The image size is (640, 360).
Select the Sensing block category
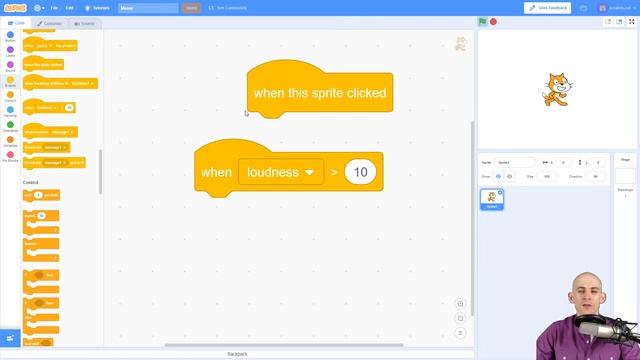point(10,112)
